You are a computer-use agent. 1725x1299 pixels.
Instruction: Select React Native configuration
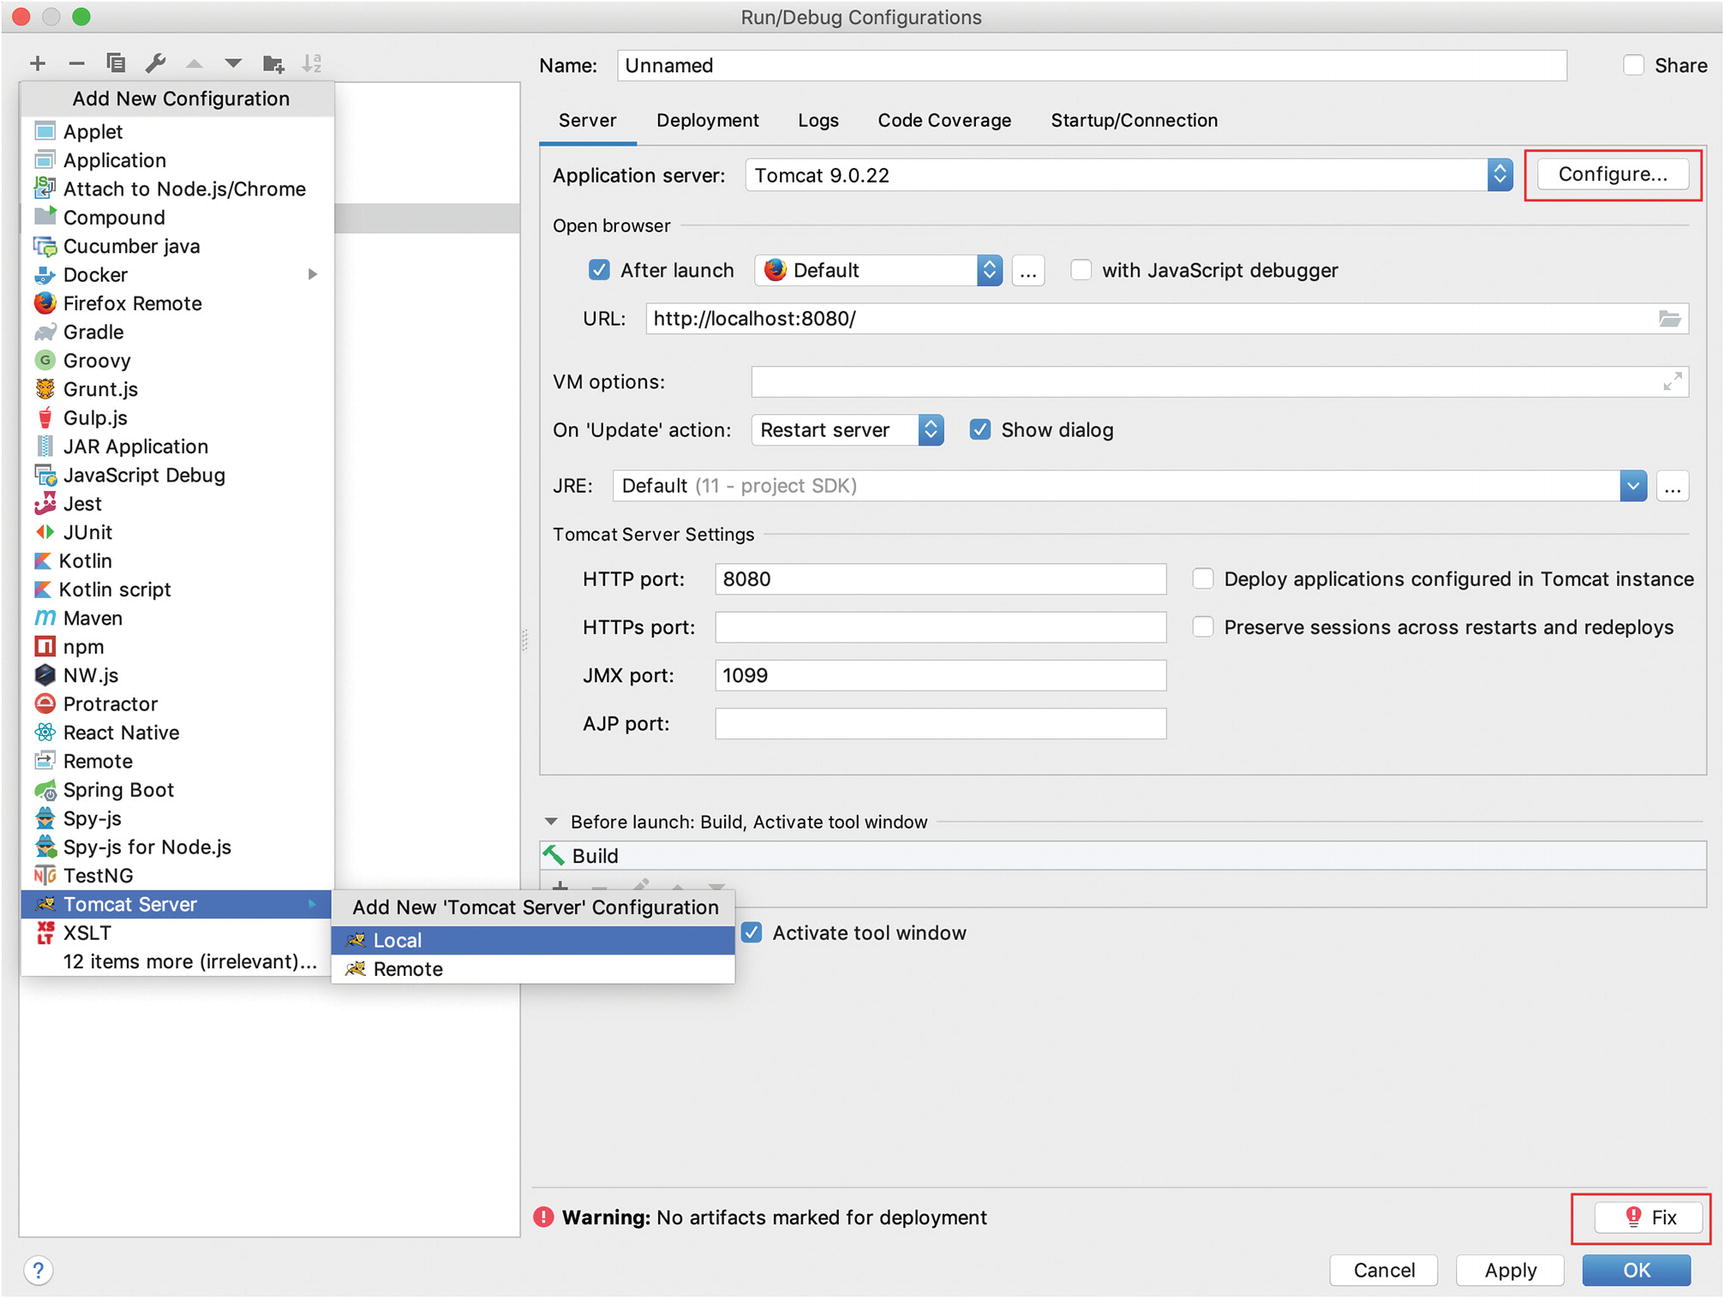click(x=177, y=733)
